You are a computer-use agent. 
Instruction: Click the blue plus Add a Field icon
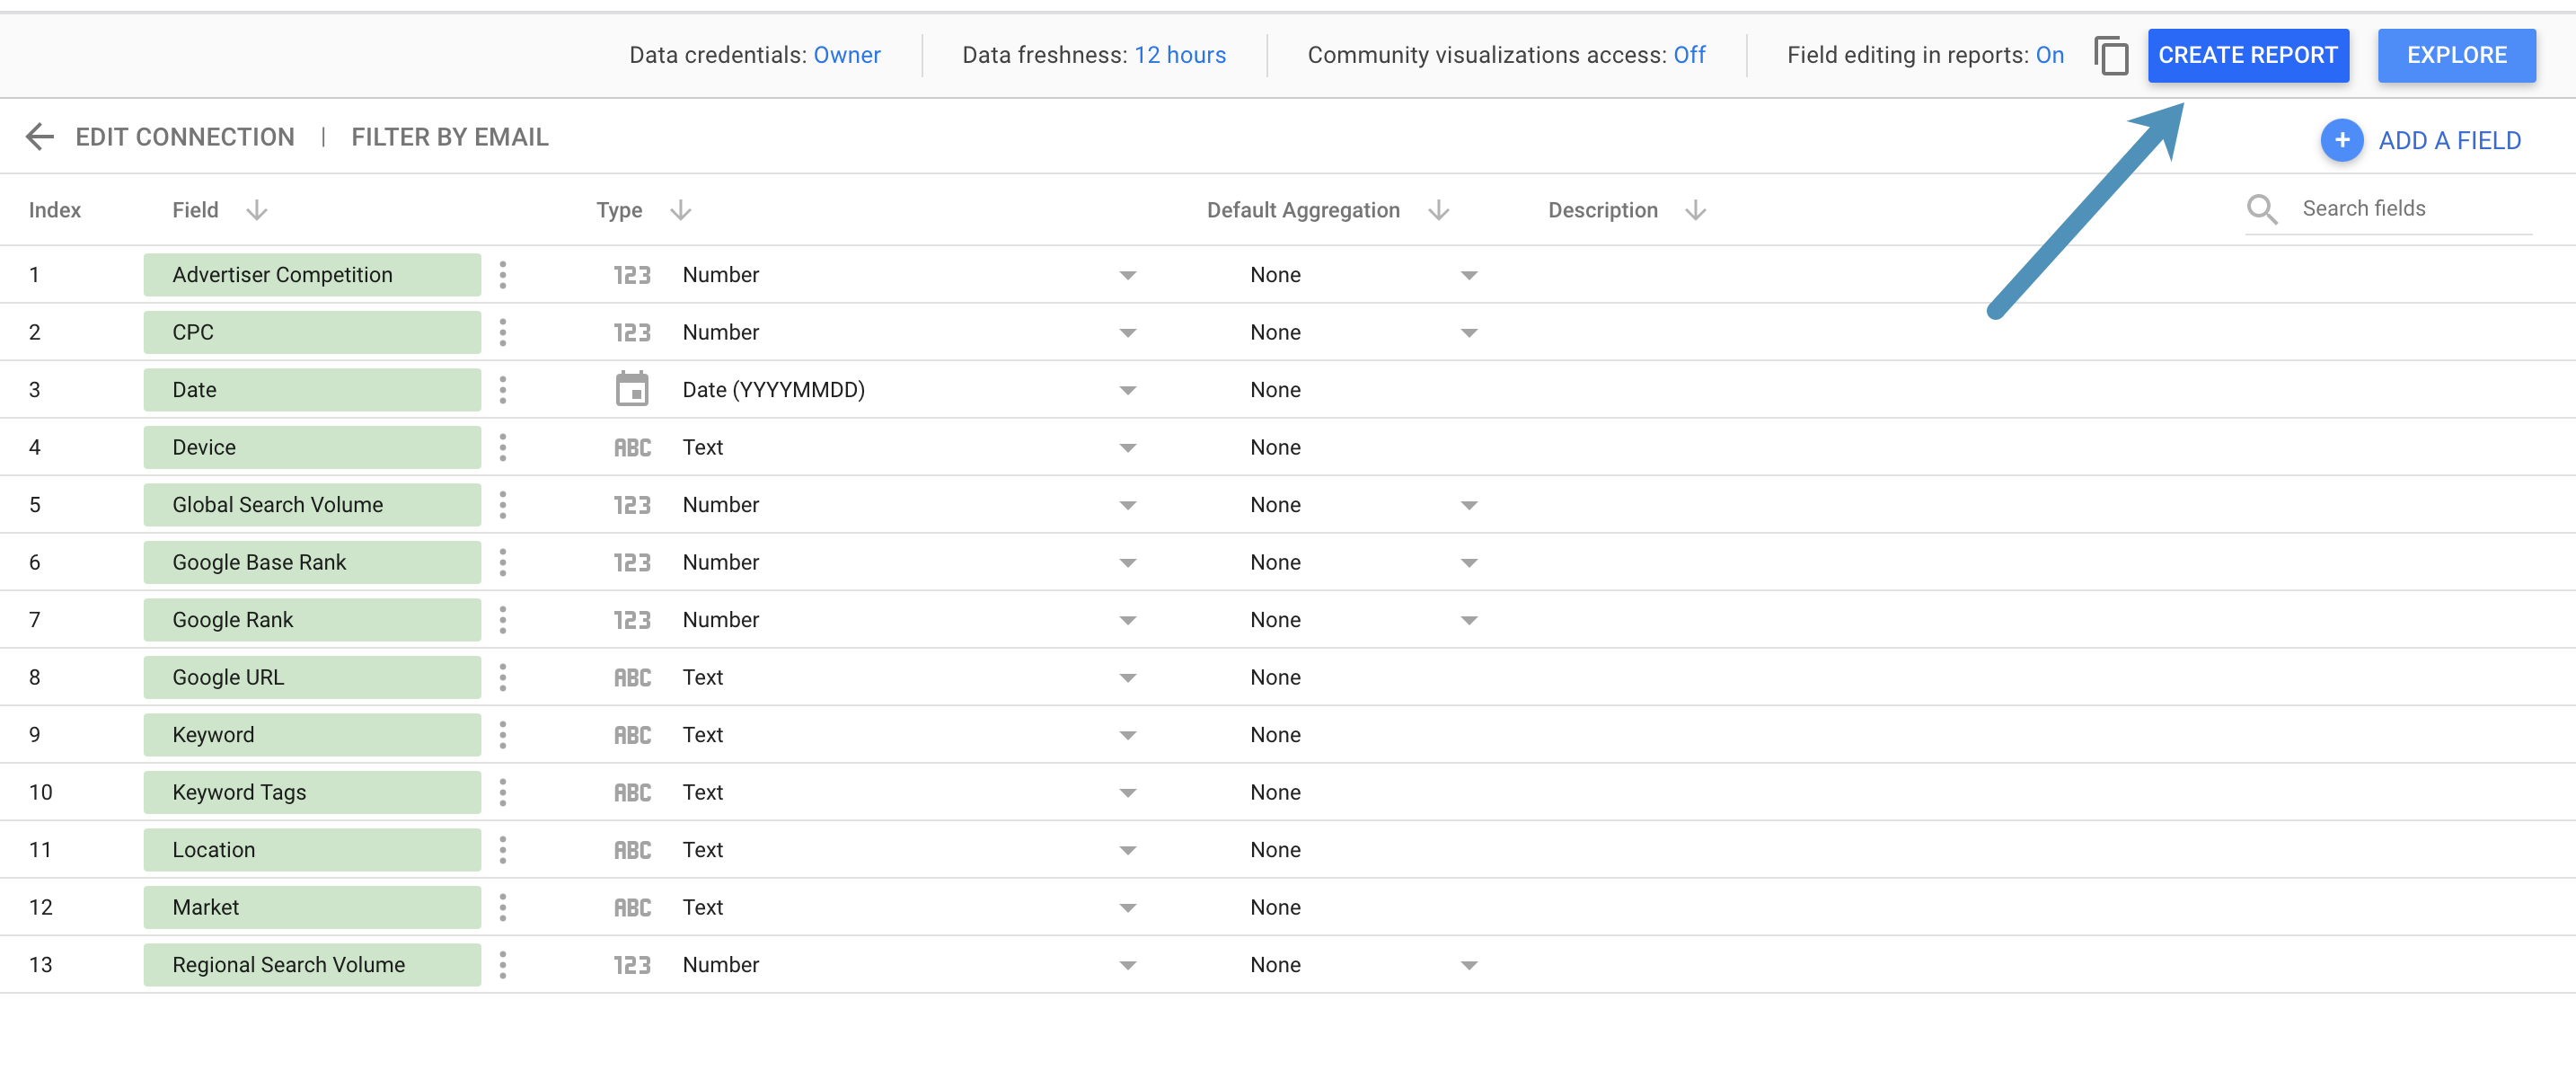[x=2341, y=140]
